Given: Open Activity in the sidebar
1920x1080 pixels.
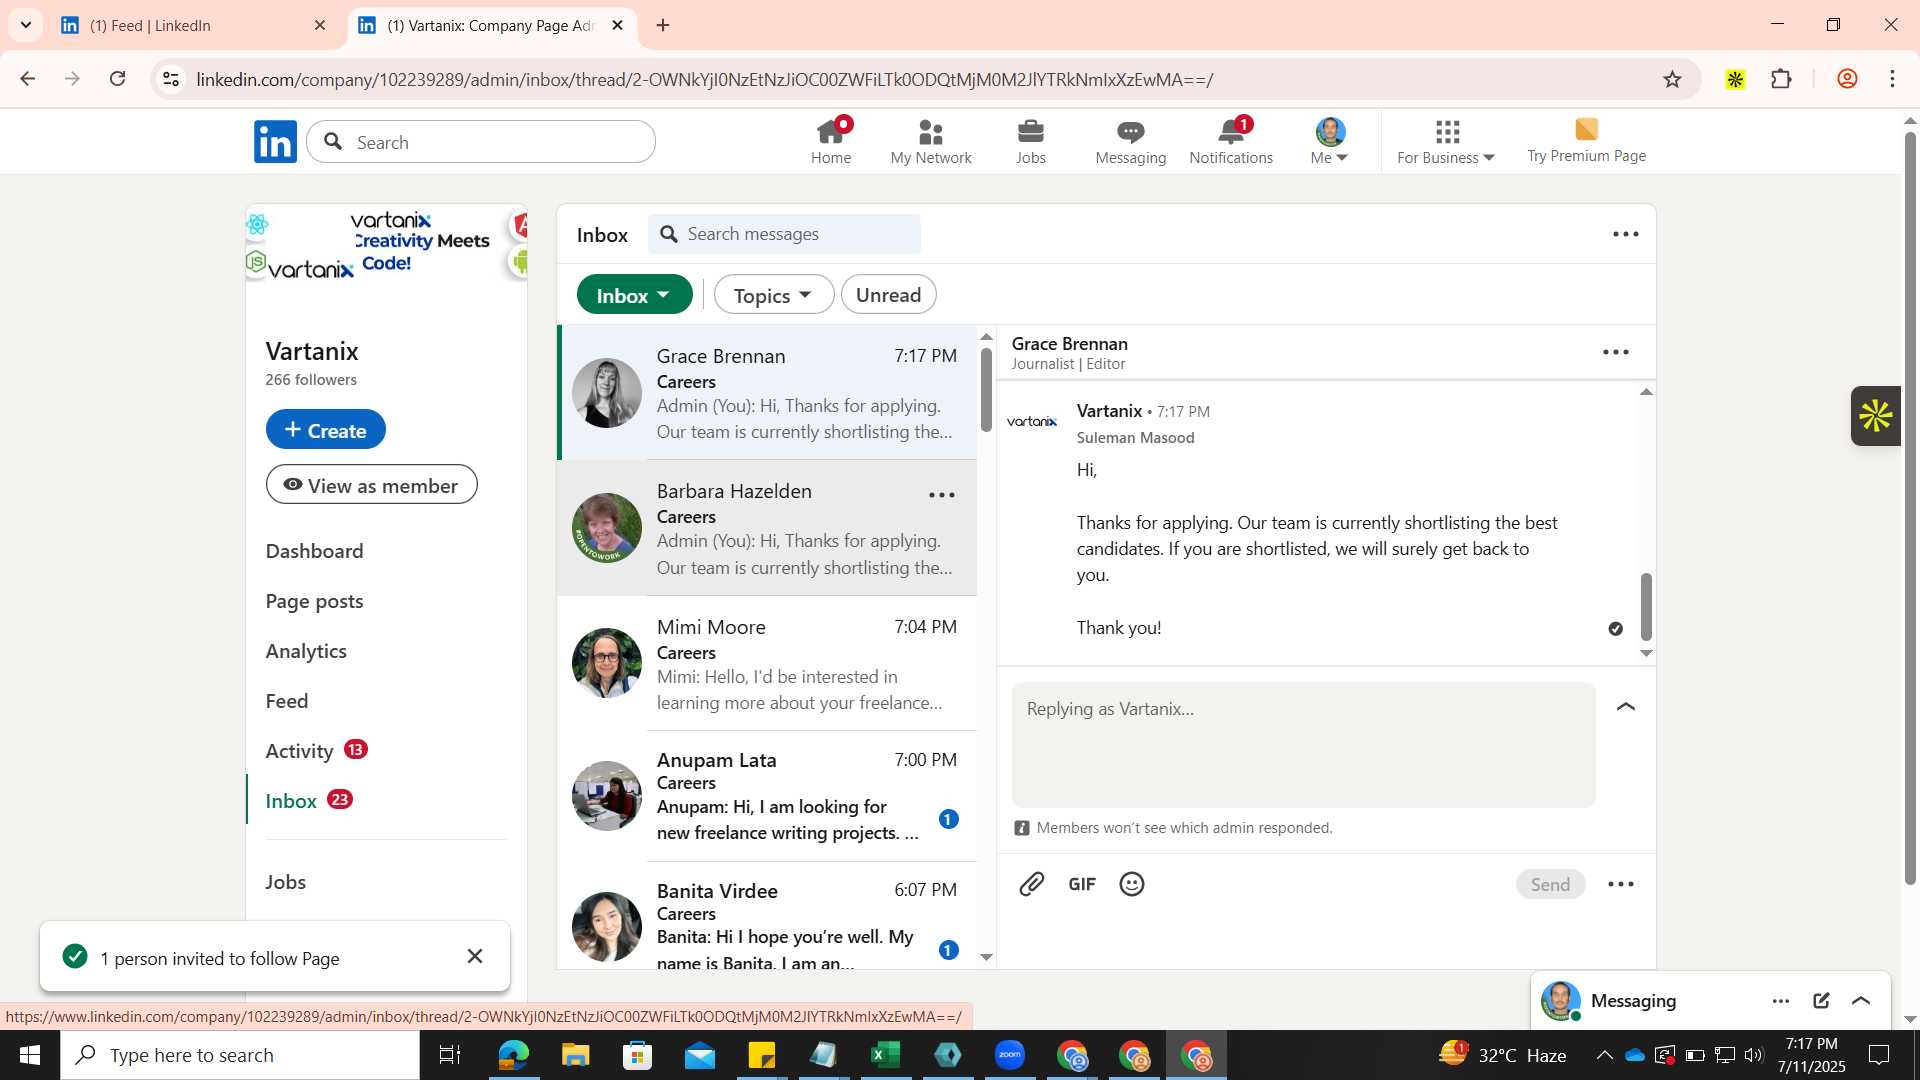Looking at the screenshot, I should (x=299, y=751).
